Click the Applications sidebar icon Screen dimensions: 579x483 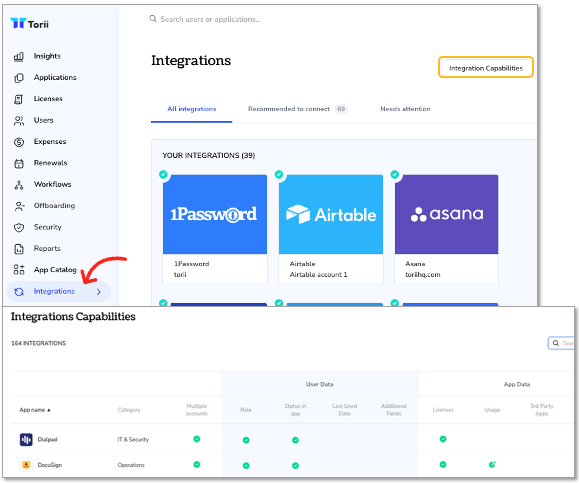[x=19, y=78]
